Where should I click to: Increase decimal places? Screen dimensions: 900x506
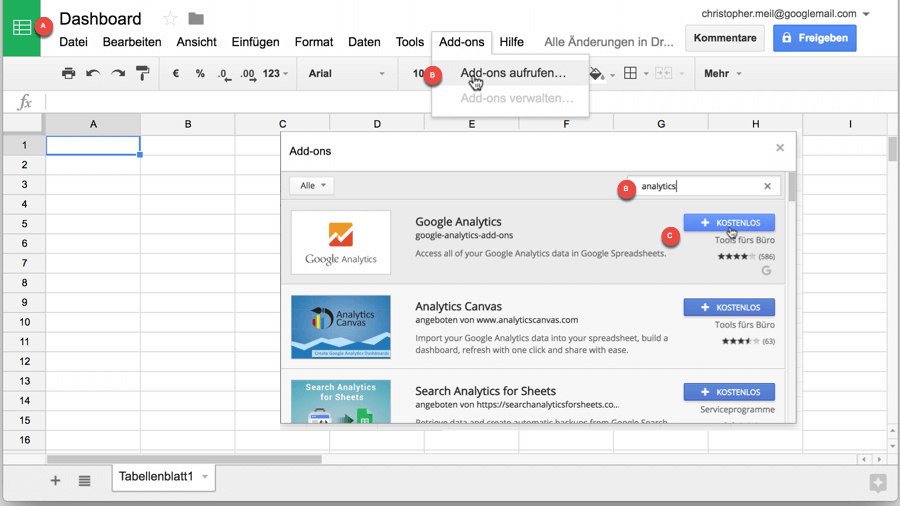tap(248, 74)
